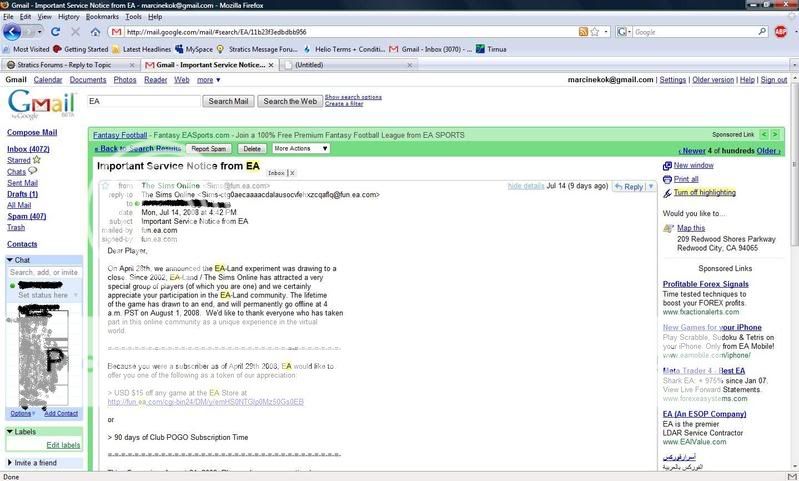This screenshot has height=481, width=799.
Task: Reload the page with the refresh icon
Action: pyautogui.click(x=56, y=32)
